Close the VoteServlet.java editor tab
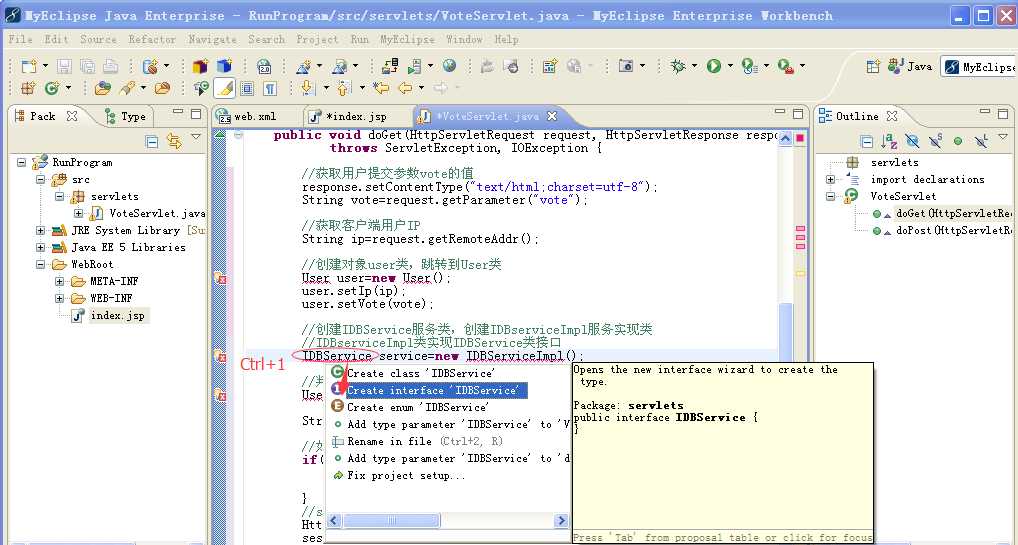This screenshot has width=1018, height=545. pyautogui.click(x=552, y=116)
